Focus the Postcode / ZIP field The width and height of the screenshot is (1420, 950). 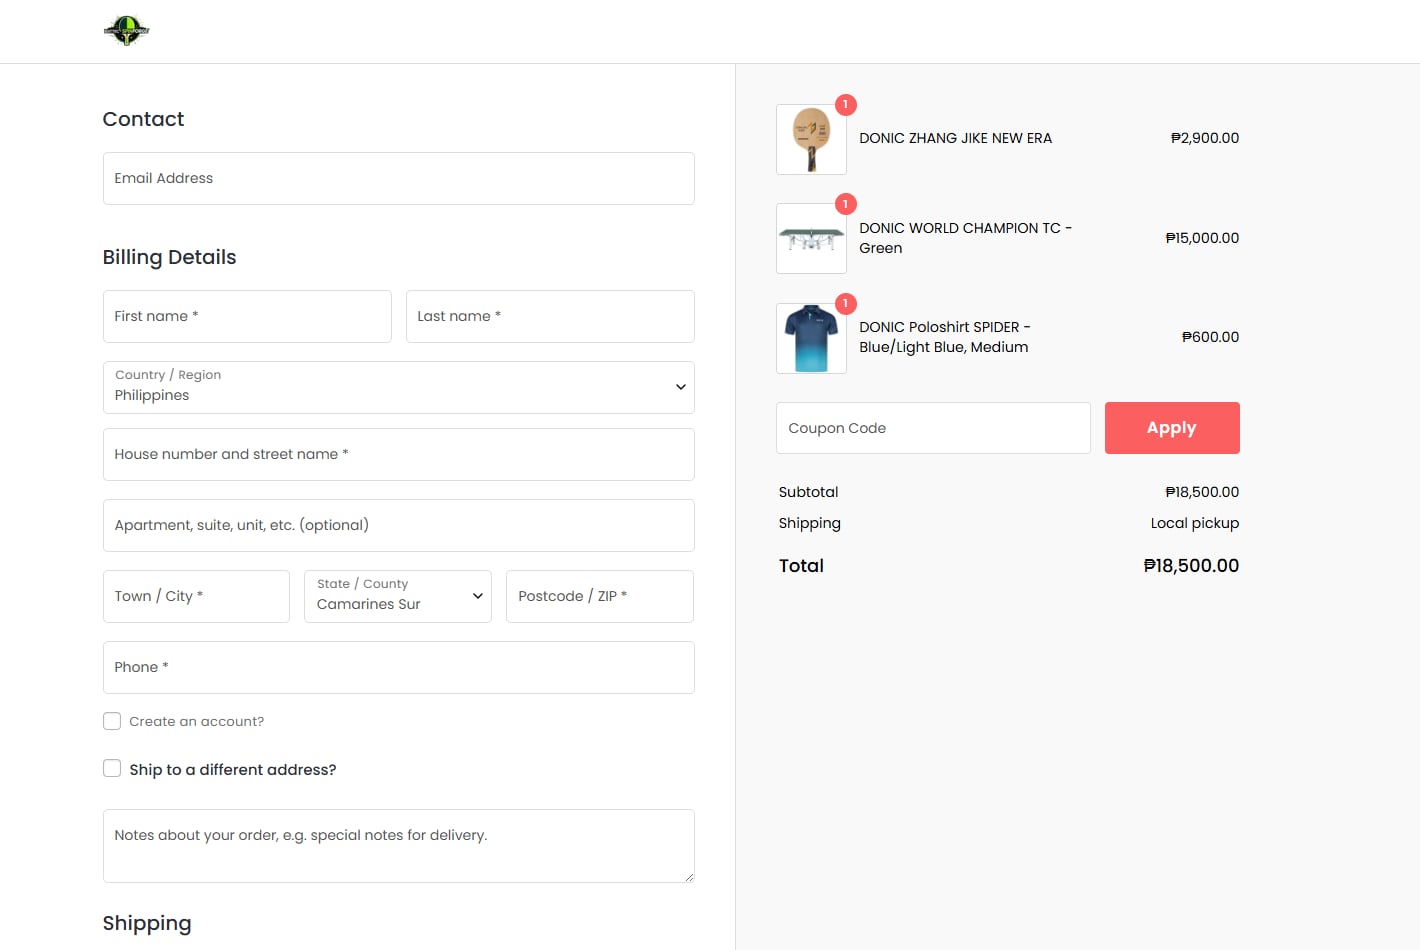600,596
